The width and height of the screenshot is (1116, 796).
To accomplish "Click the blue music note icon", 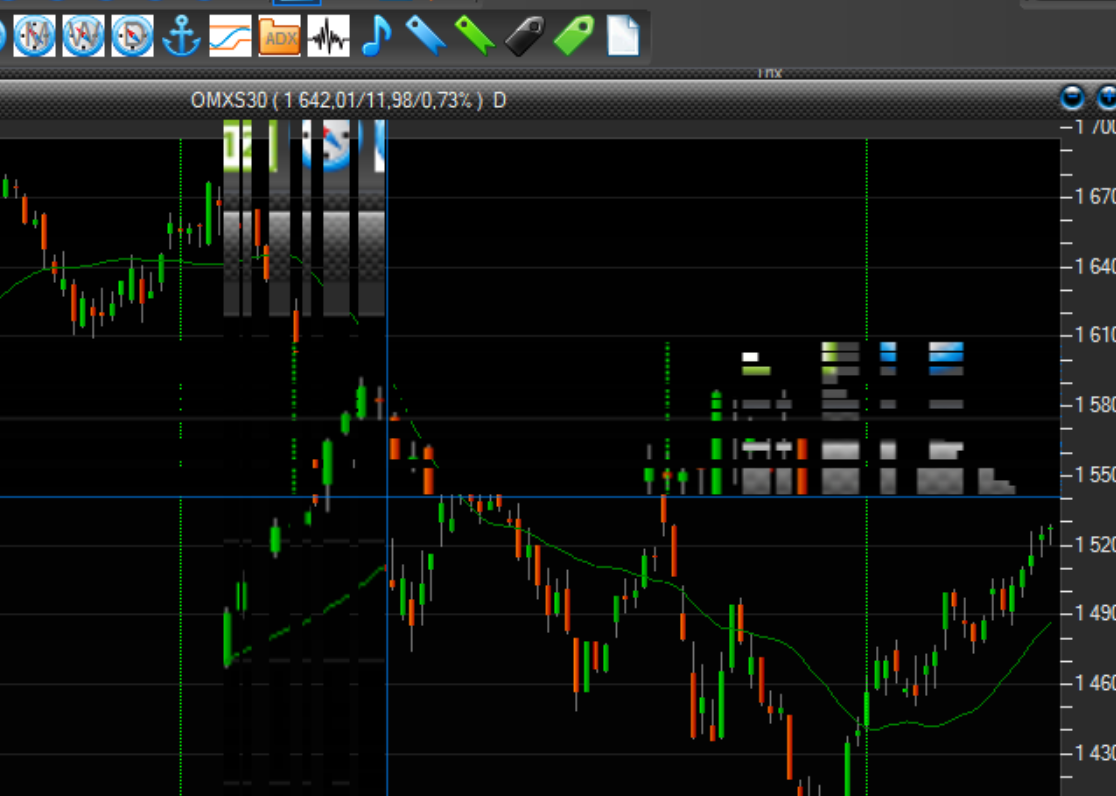I will tap(376, 37).
